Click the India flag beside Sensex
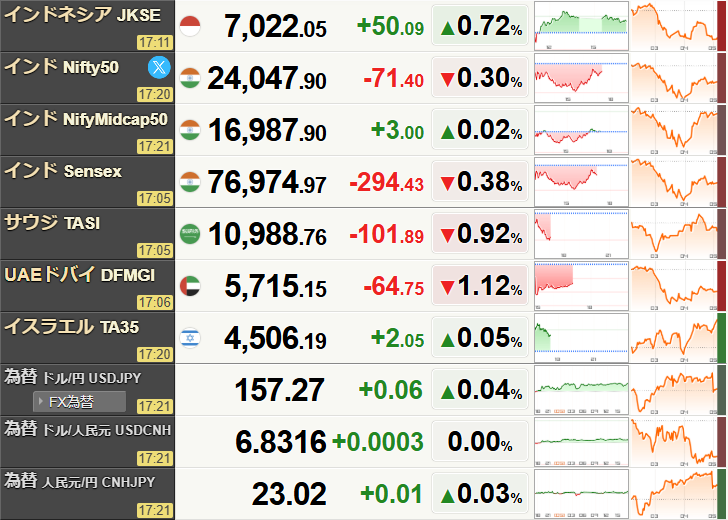Image resolution: width=728 pixels, height=520 pixels. pos(190,182)
